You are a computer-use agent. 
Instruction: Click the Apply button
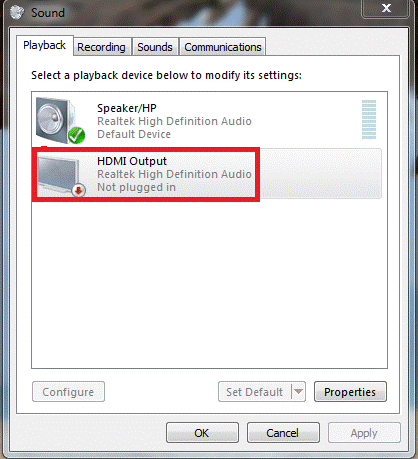(x=364, y=433)
